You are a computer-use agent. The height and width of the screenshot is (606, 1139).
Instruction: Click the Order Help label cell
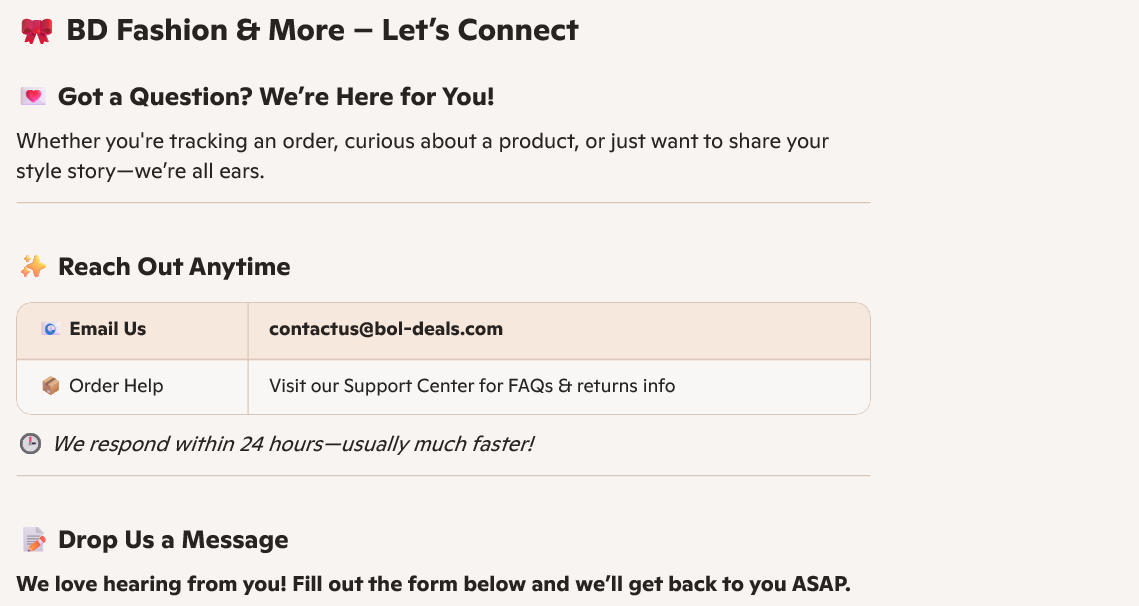tap(116, 386)
